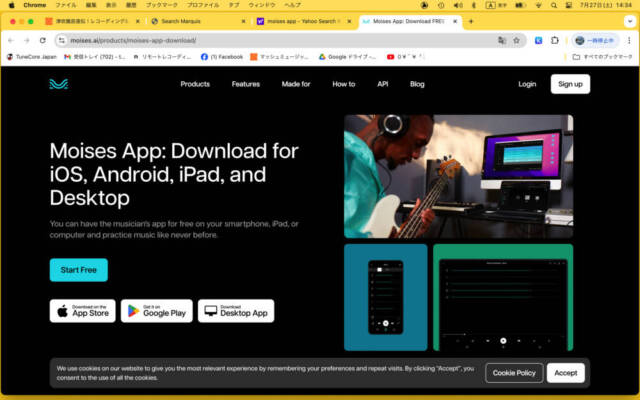640x400 pixels.
Task: Download the Desktop App
Action: click(x=236, y=311)
